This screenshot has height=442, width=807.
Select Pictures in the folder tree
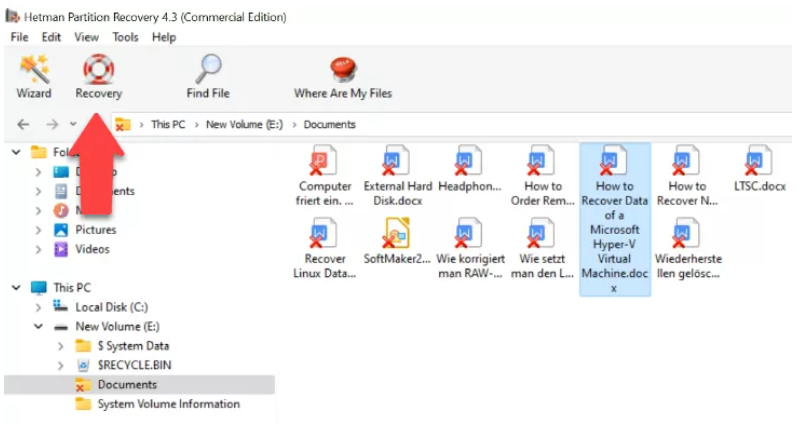coord(96,230)
